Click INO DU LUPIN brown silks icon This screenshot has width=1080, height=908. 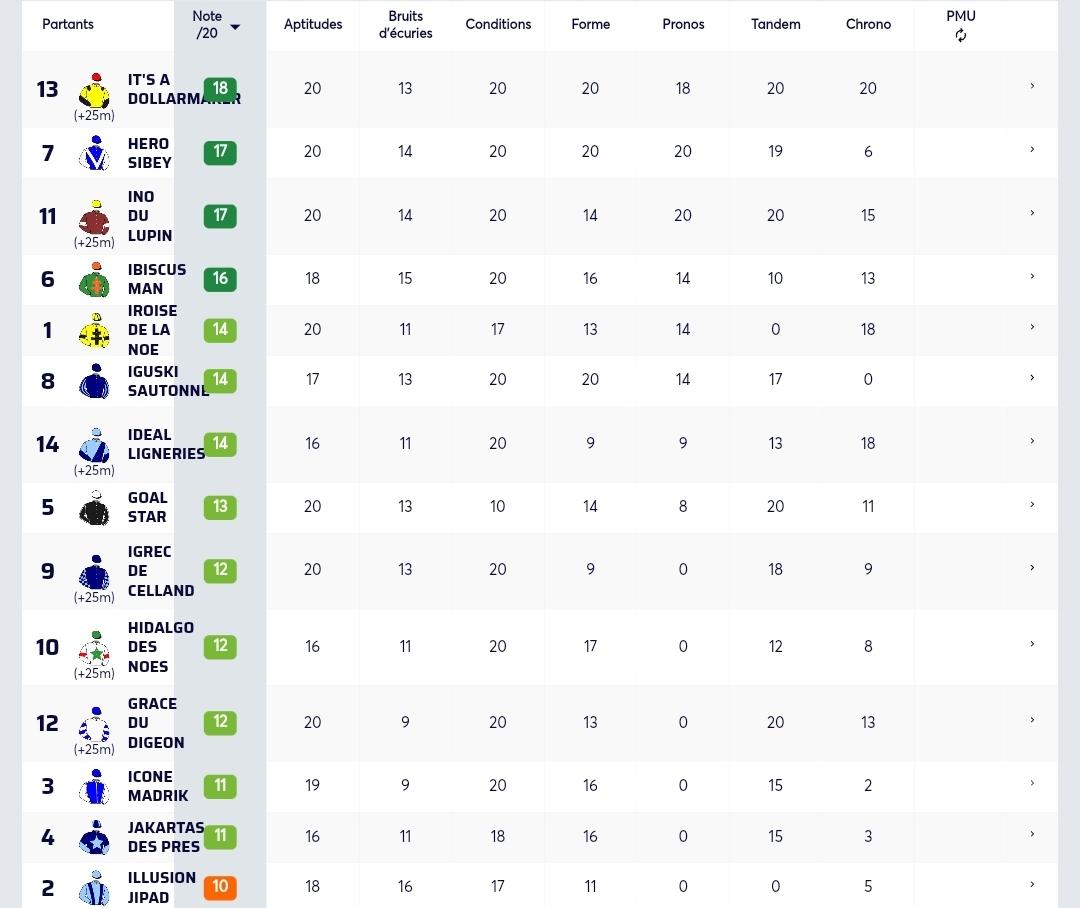point(95,217)
